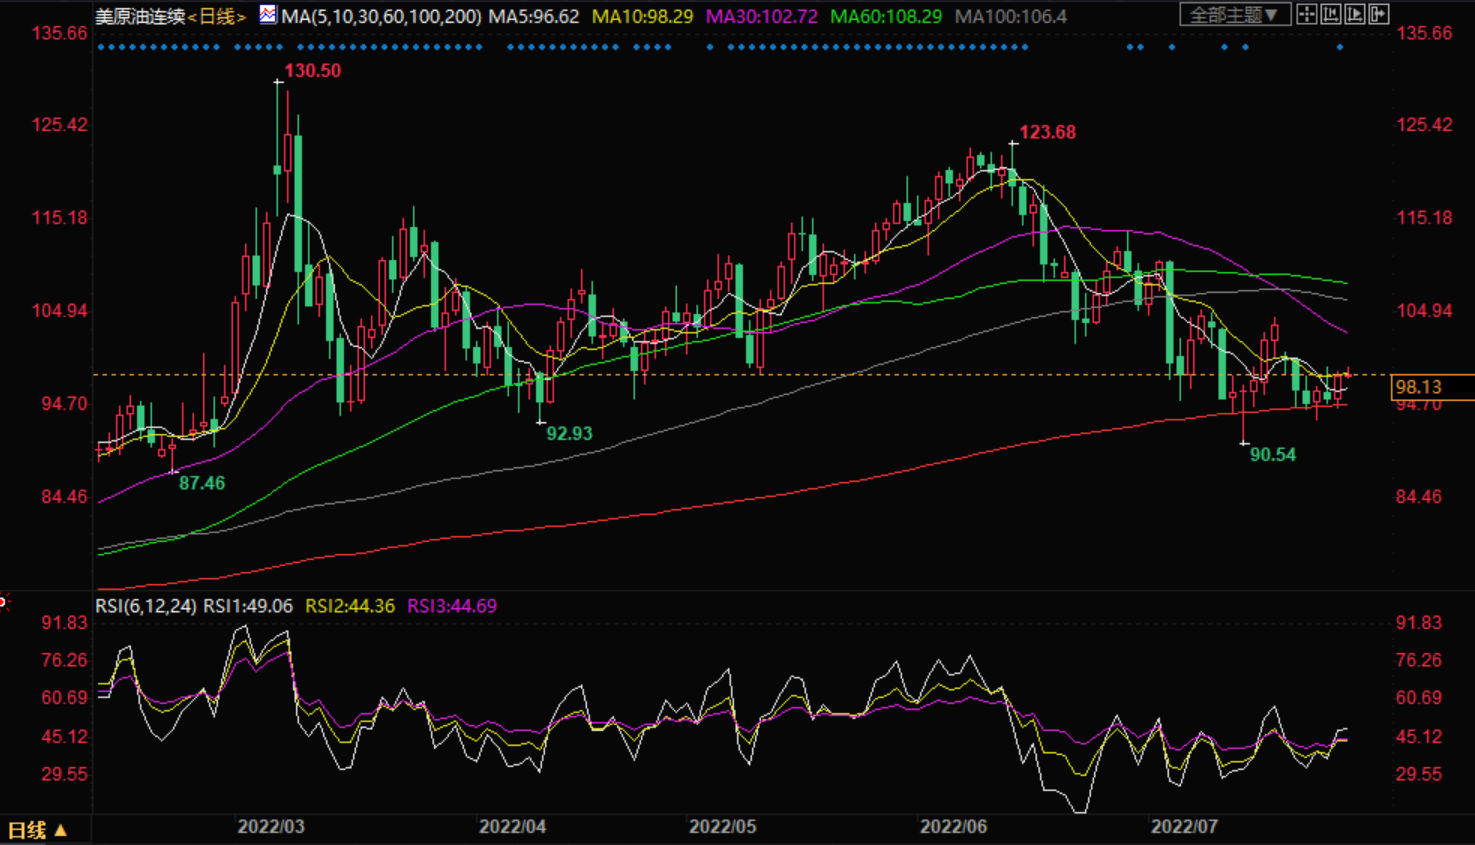This screenshot has width=1475, height=845.
Task: Click the 90.54 low price marker
Action: (1272, 455)
